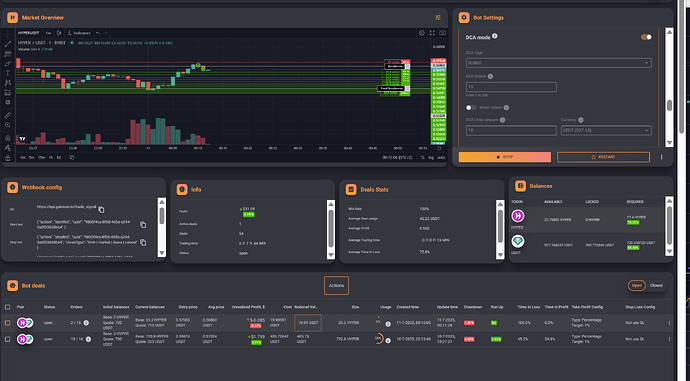Click the Bot Settings panel scrollbar thumb
Image resolution: width=690 pixels, height=381 pixels.
point(669,106)
